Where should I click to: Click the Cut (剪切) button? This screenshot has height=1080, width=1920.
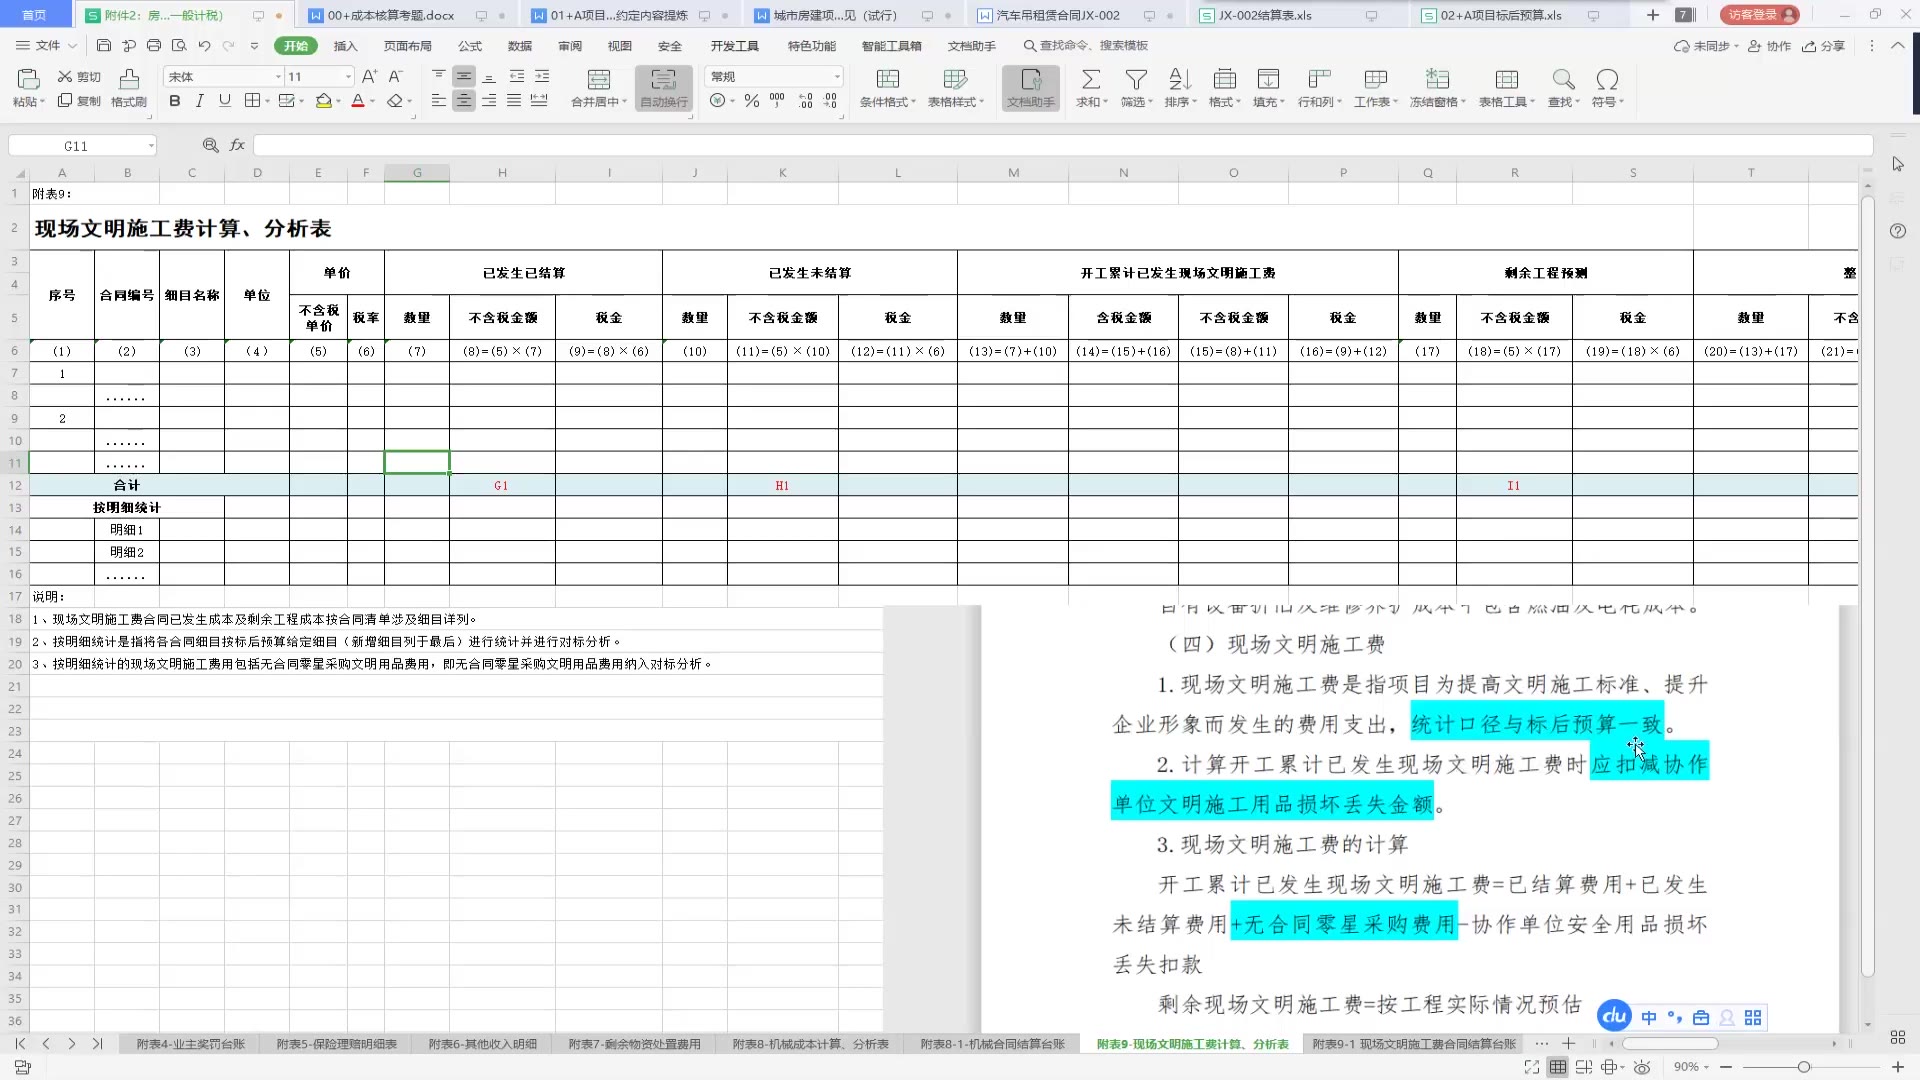pos(79,77)
